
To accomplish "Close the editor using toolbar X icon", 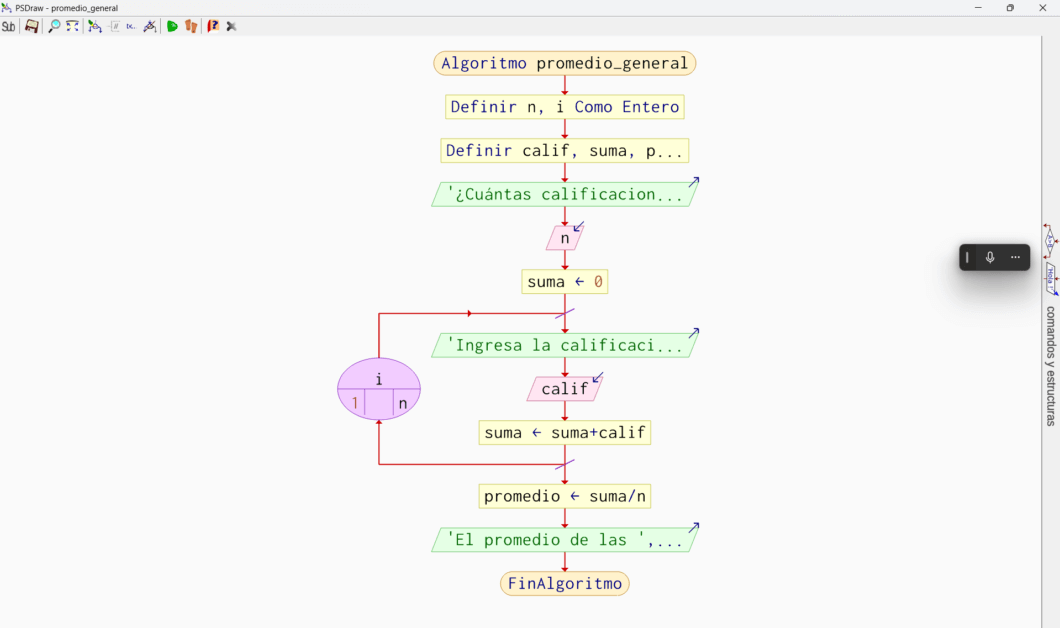I will tap(232, 27).
